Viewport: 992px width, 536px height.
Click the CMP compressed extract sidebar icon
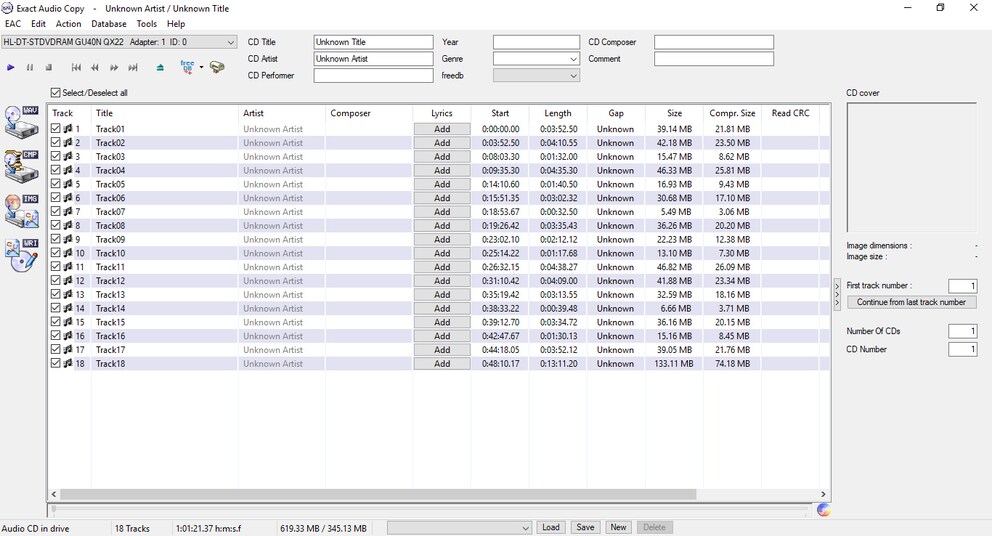click(22, 166)
